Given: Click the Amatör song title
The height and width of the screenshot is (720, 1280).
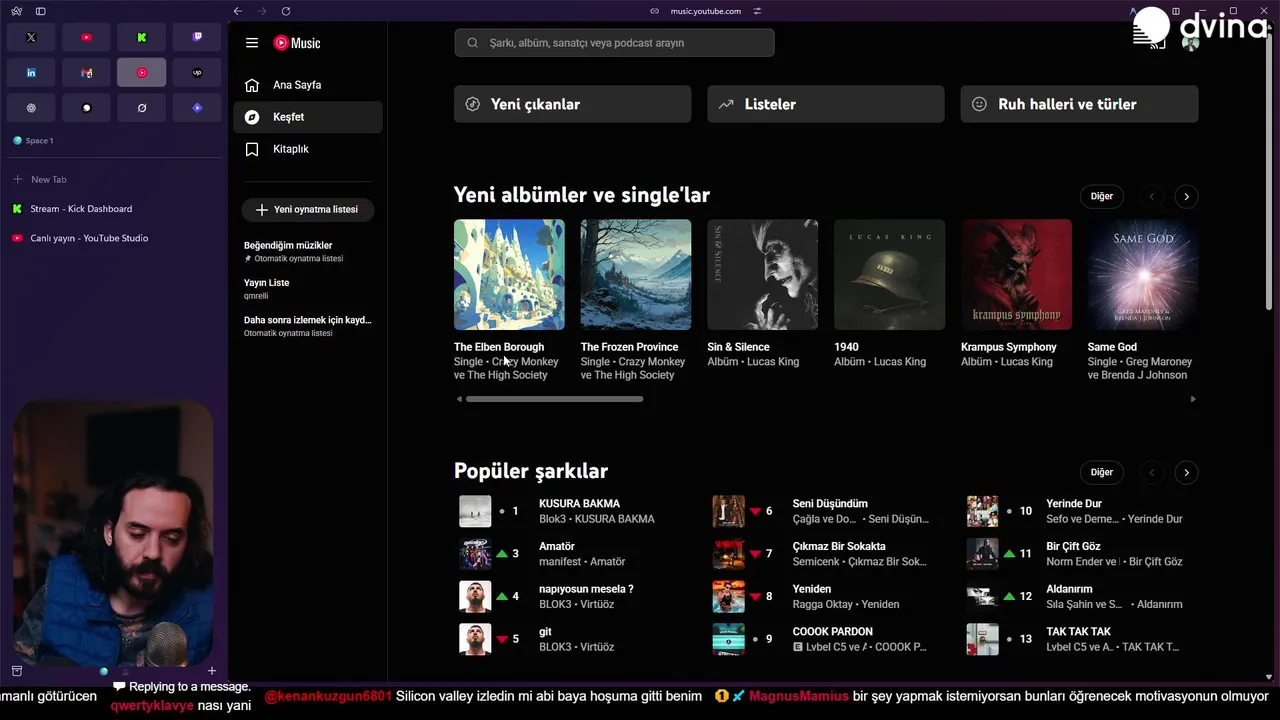Looking at the screenshot, I should pyautogui.click(x=557, y=546).
